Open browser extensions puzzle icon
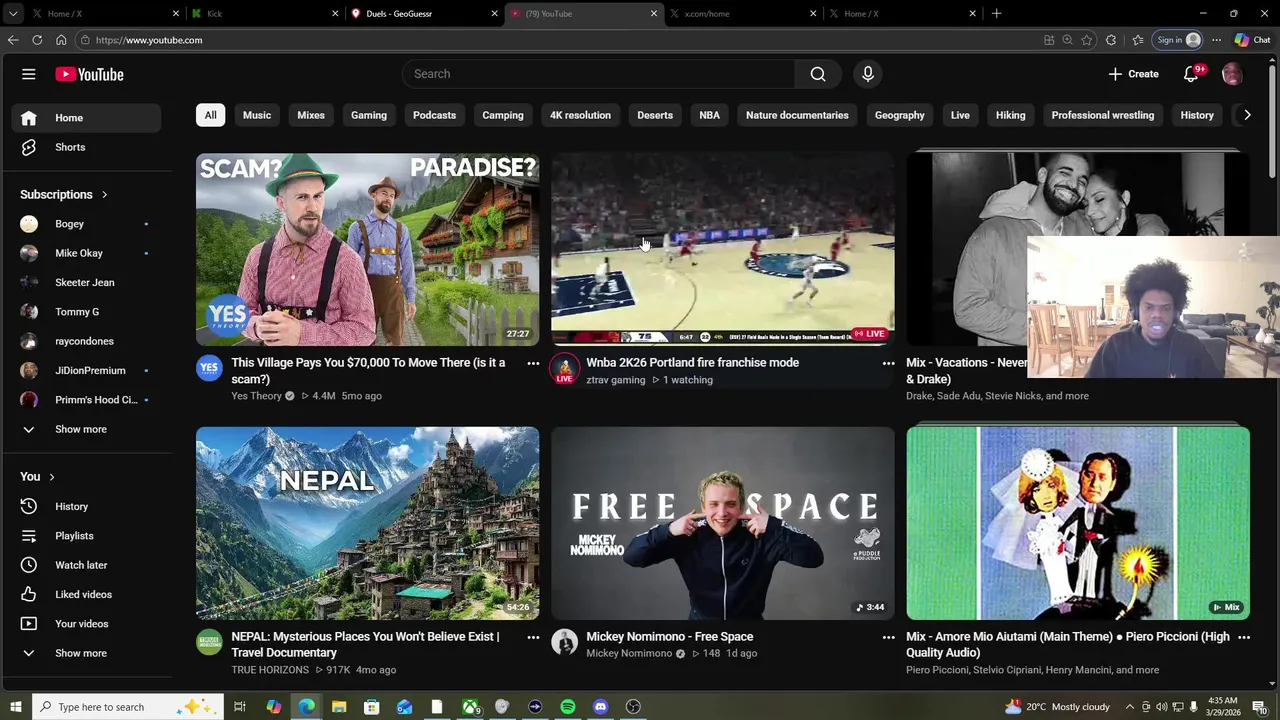The height and width of the screenshot is (720, 1280). click(x=1111, y=40)
